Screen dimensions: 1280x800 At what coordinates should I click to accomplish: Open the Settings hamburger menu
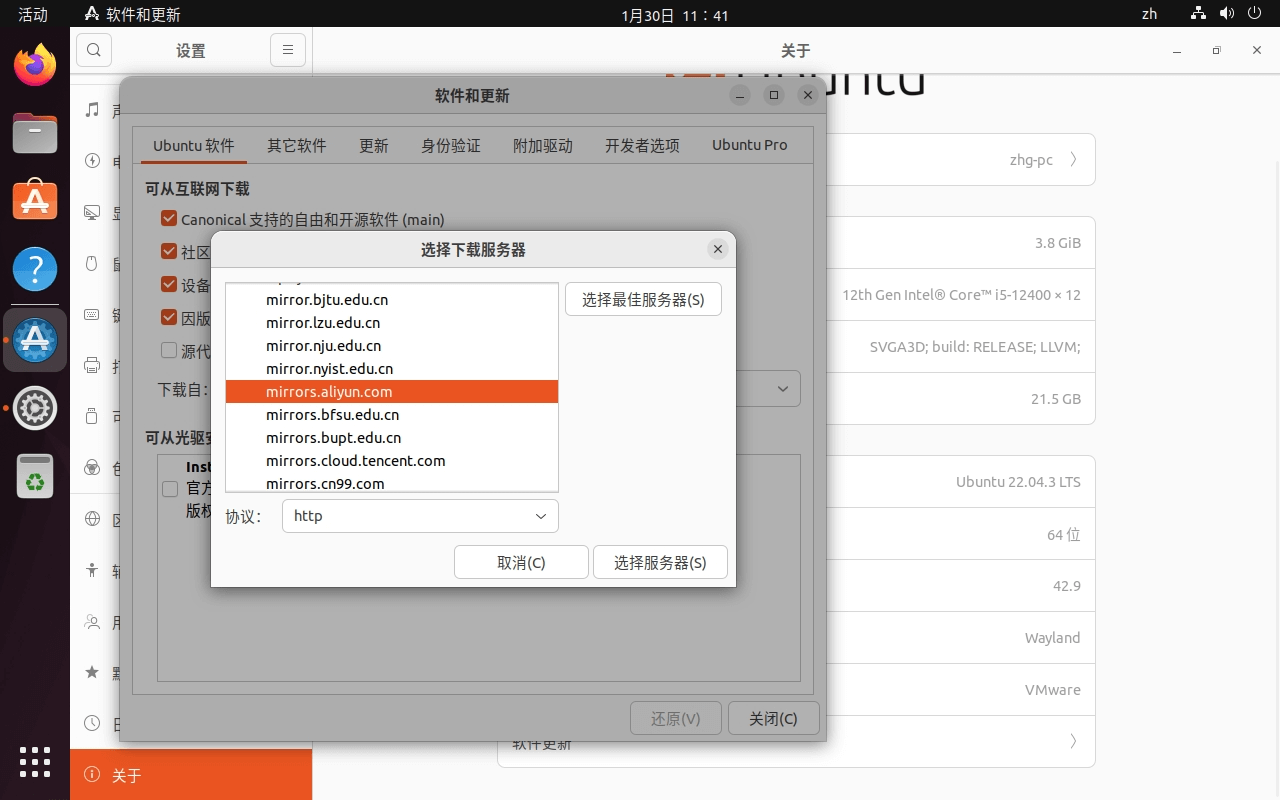click(x=287, y=50)
